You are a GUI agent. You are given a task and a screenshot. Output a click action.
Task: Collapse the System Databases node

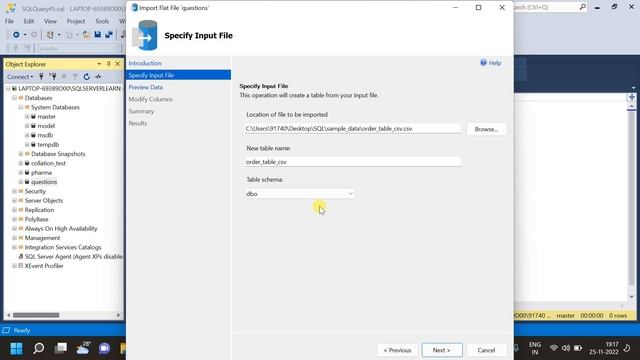pos(20,107)
